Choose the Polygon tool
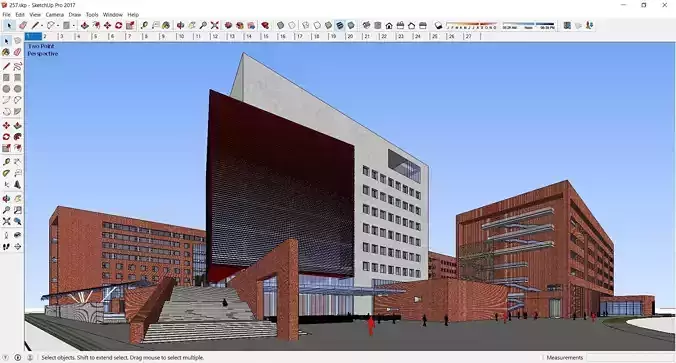This screenshot has height=363, width=676. 18,89
